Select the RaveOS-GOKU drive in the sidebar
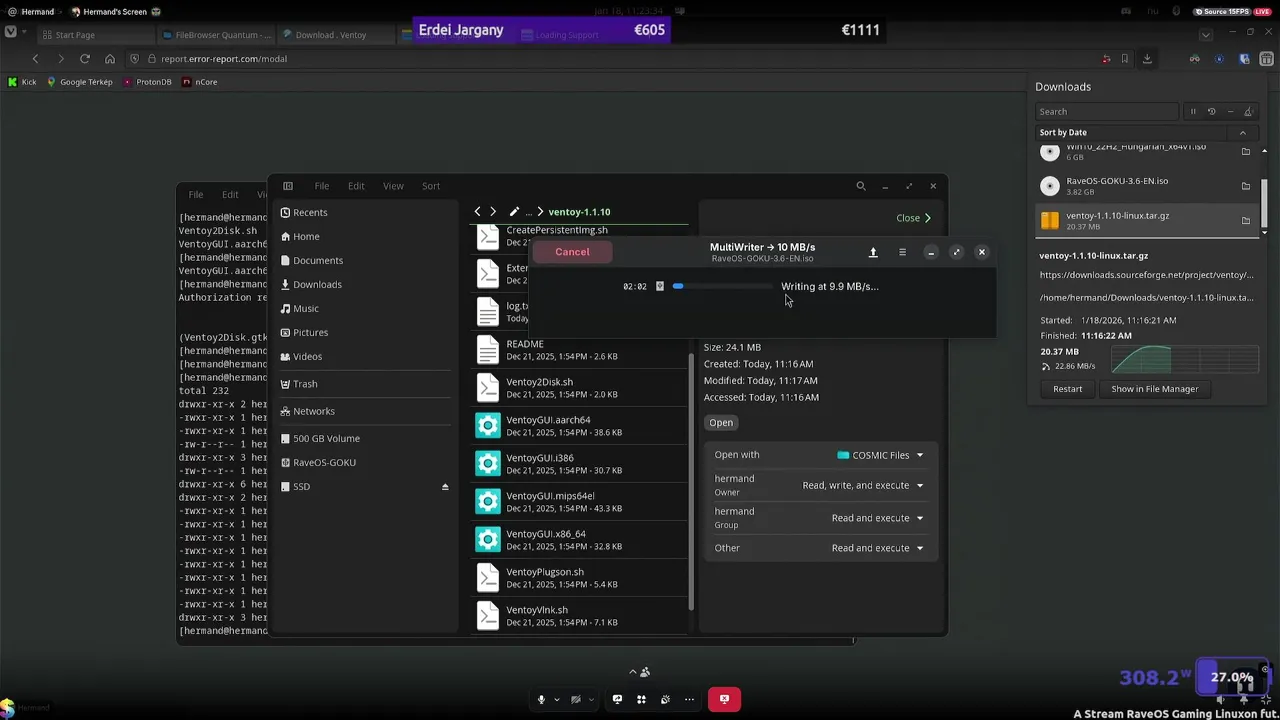Viewport: 1280px width, 720px height. coord(363,462)
